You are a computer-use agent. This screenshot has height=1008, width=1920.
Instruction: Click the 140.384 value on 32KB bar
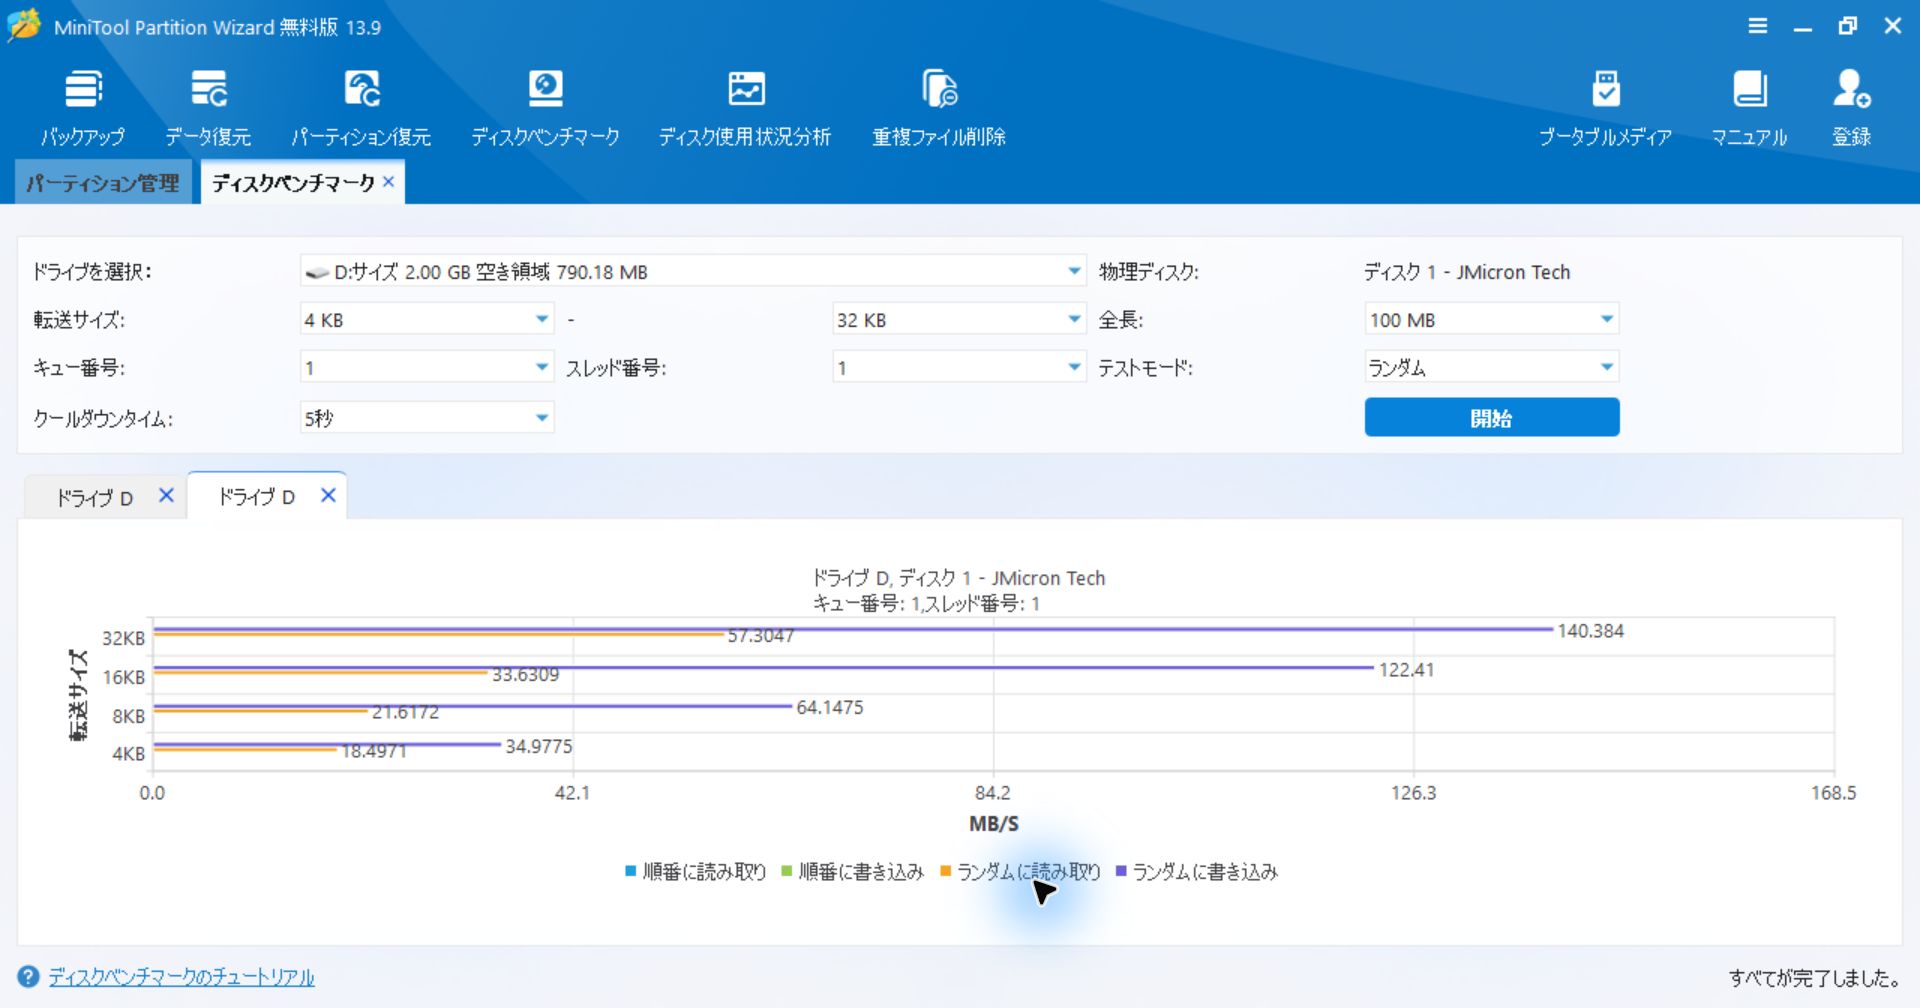(x=1590, y=631)
